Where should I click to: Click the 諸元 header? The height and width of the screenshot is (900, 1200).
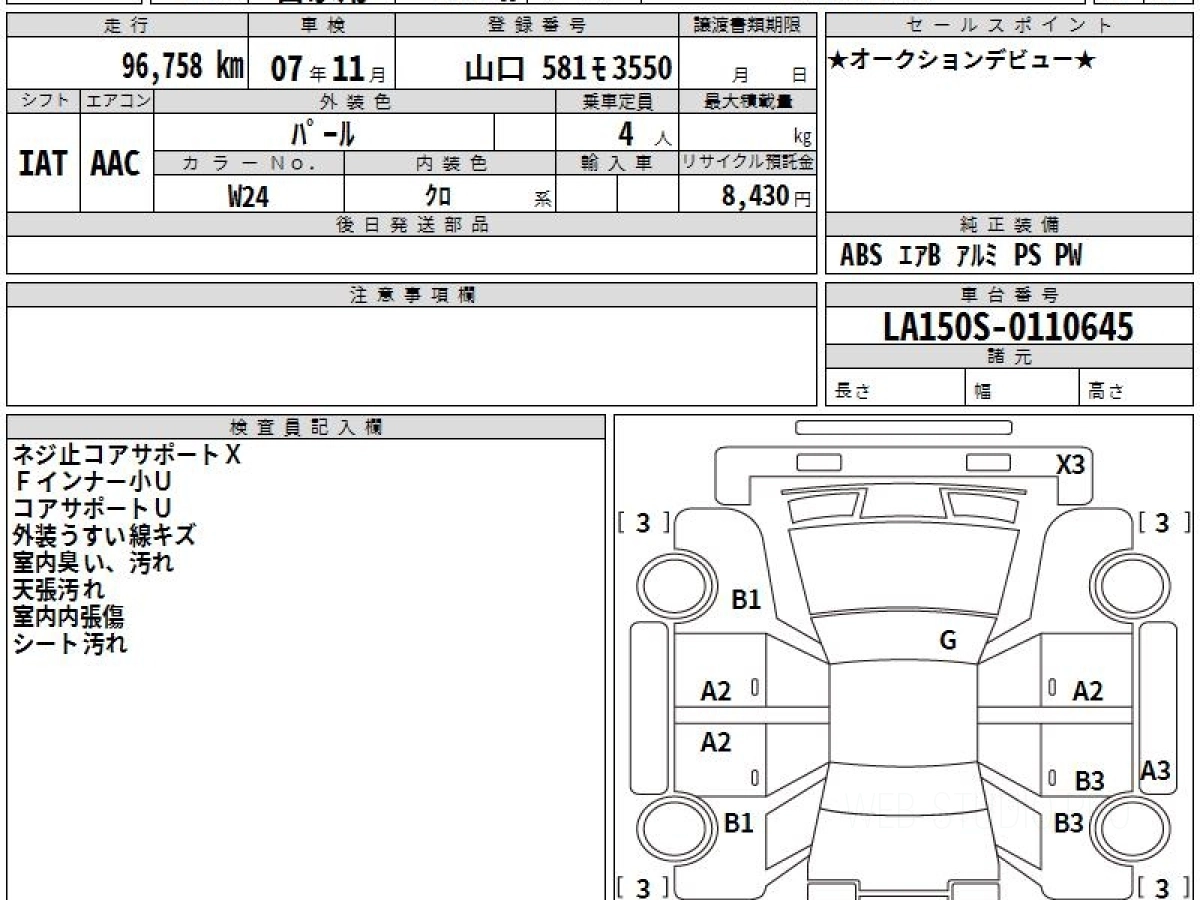(x=1009, y=357)
